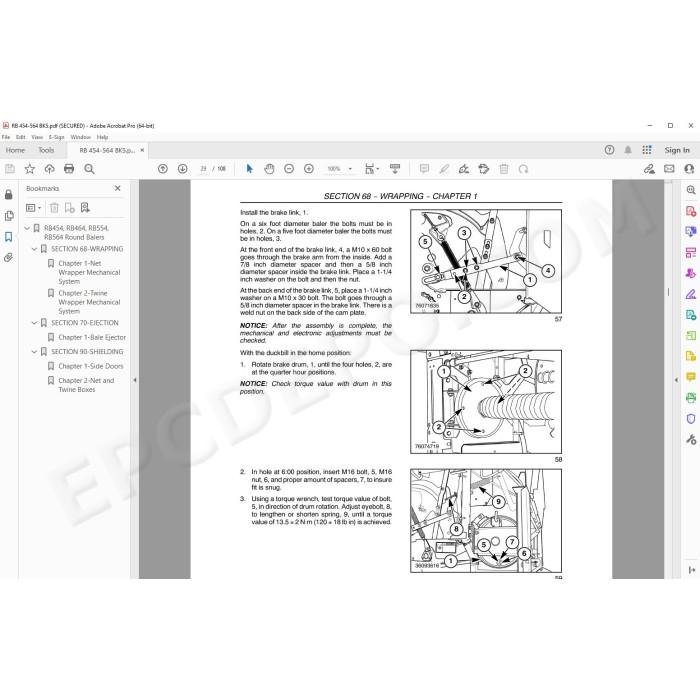Open notifications bell icon
700x700 pixels.
(628, 150)
